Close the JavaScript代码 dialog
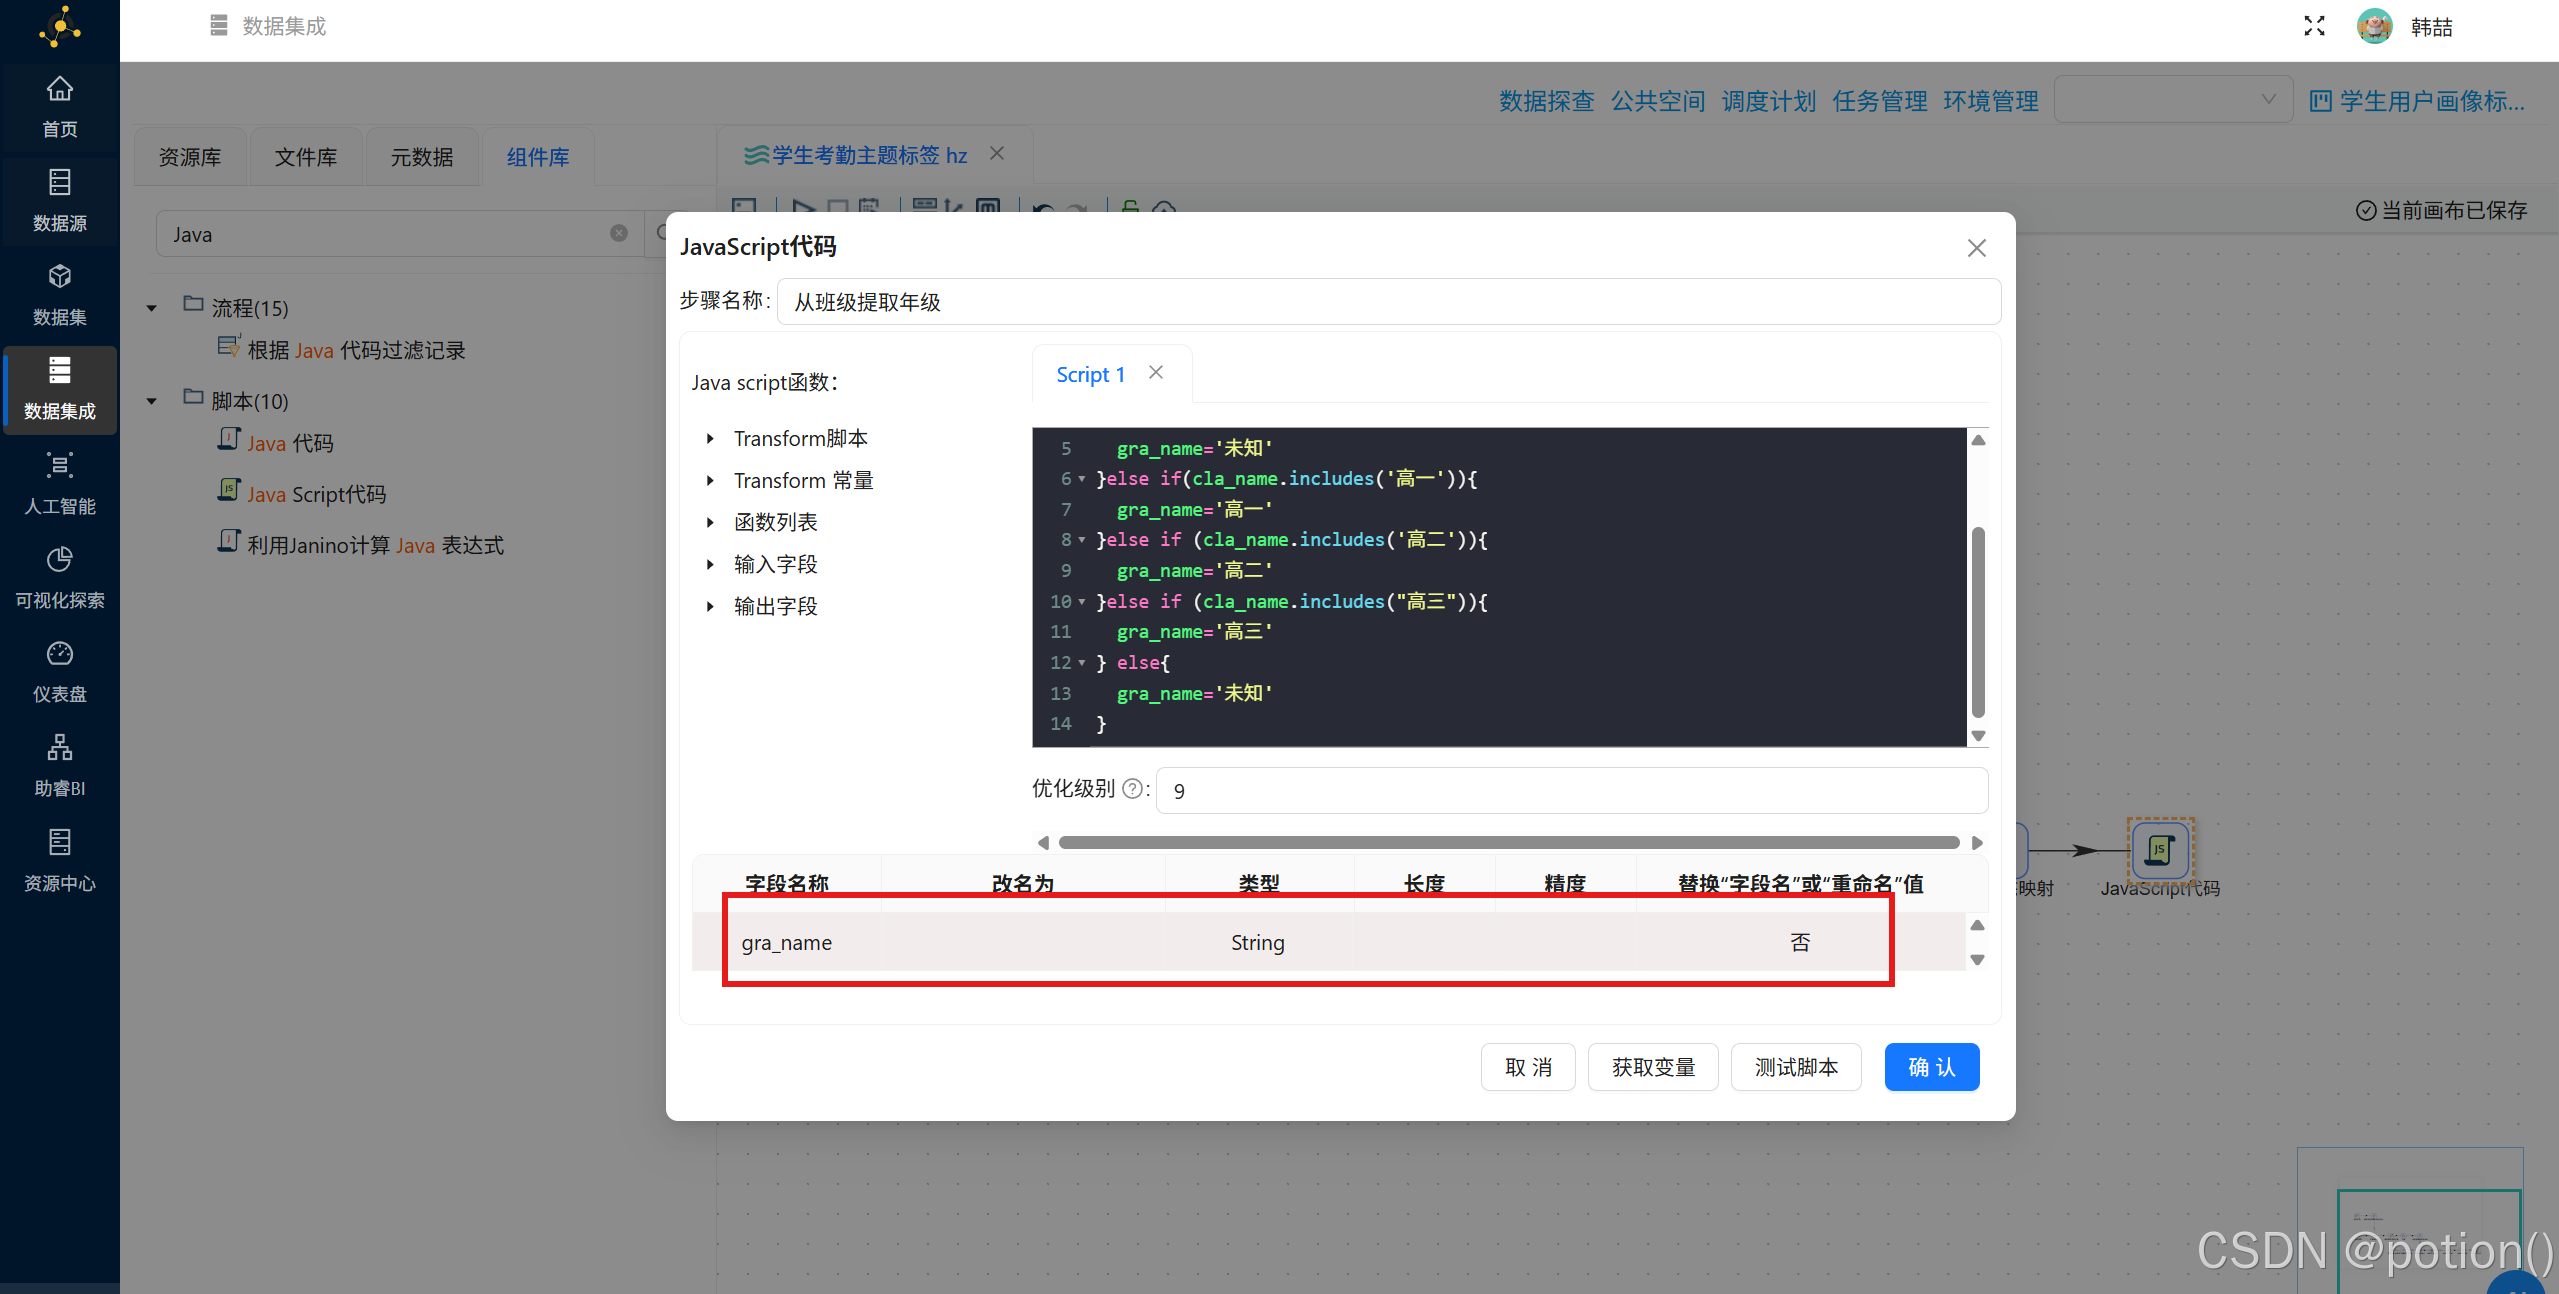The width and height of the screenshot is (2559, 1294). pos(1976,248)
